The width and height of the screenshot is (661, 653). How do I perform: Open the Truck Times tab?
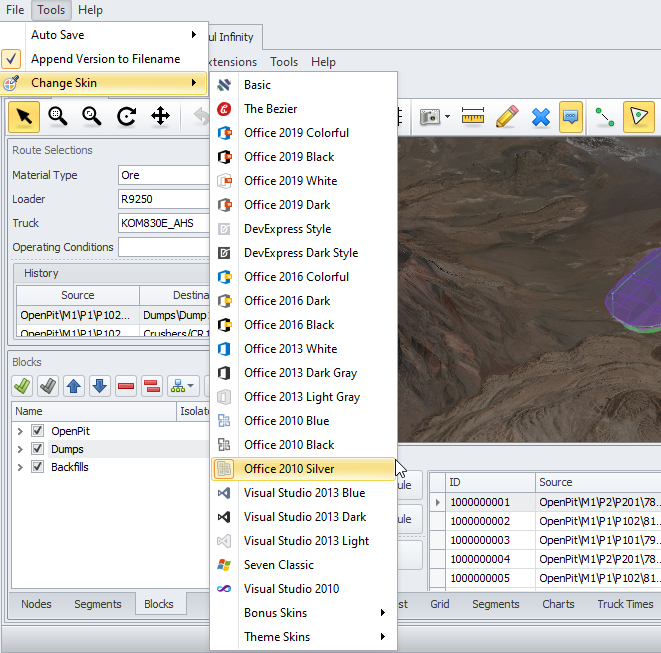point(625,604)
